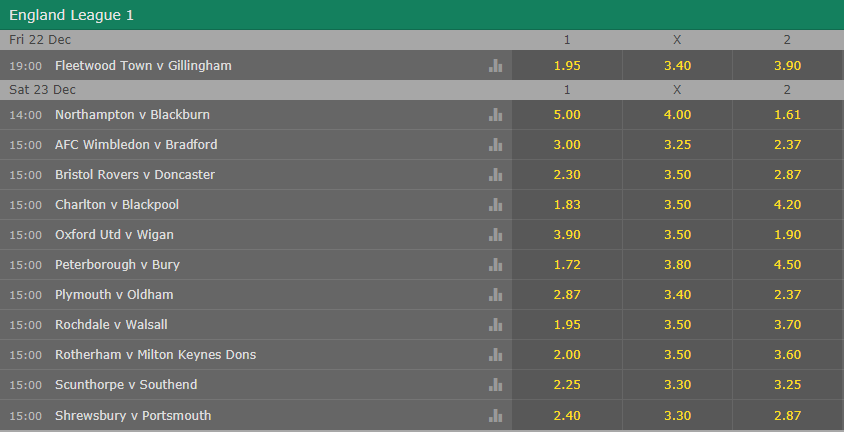Show statistics for Peterborough v Bury
The image size is (844, 432).
click(495, 265)
